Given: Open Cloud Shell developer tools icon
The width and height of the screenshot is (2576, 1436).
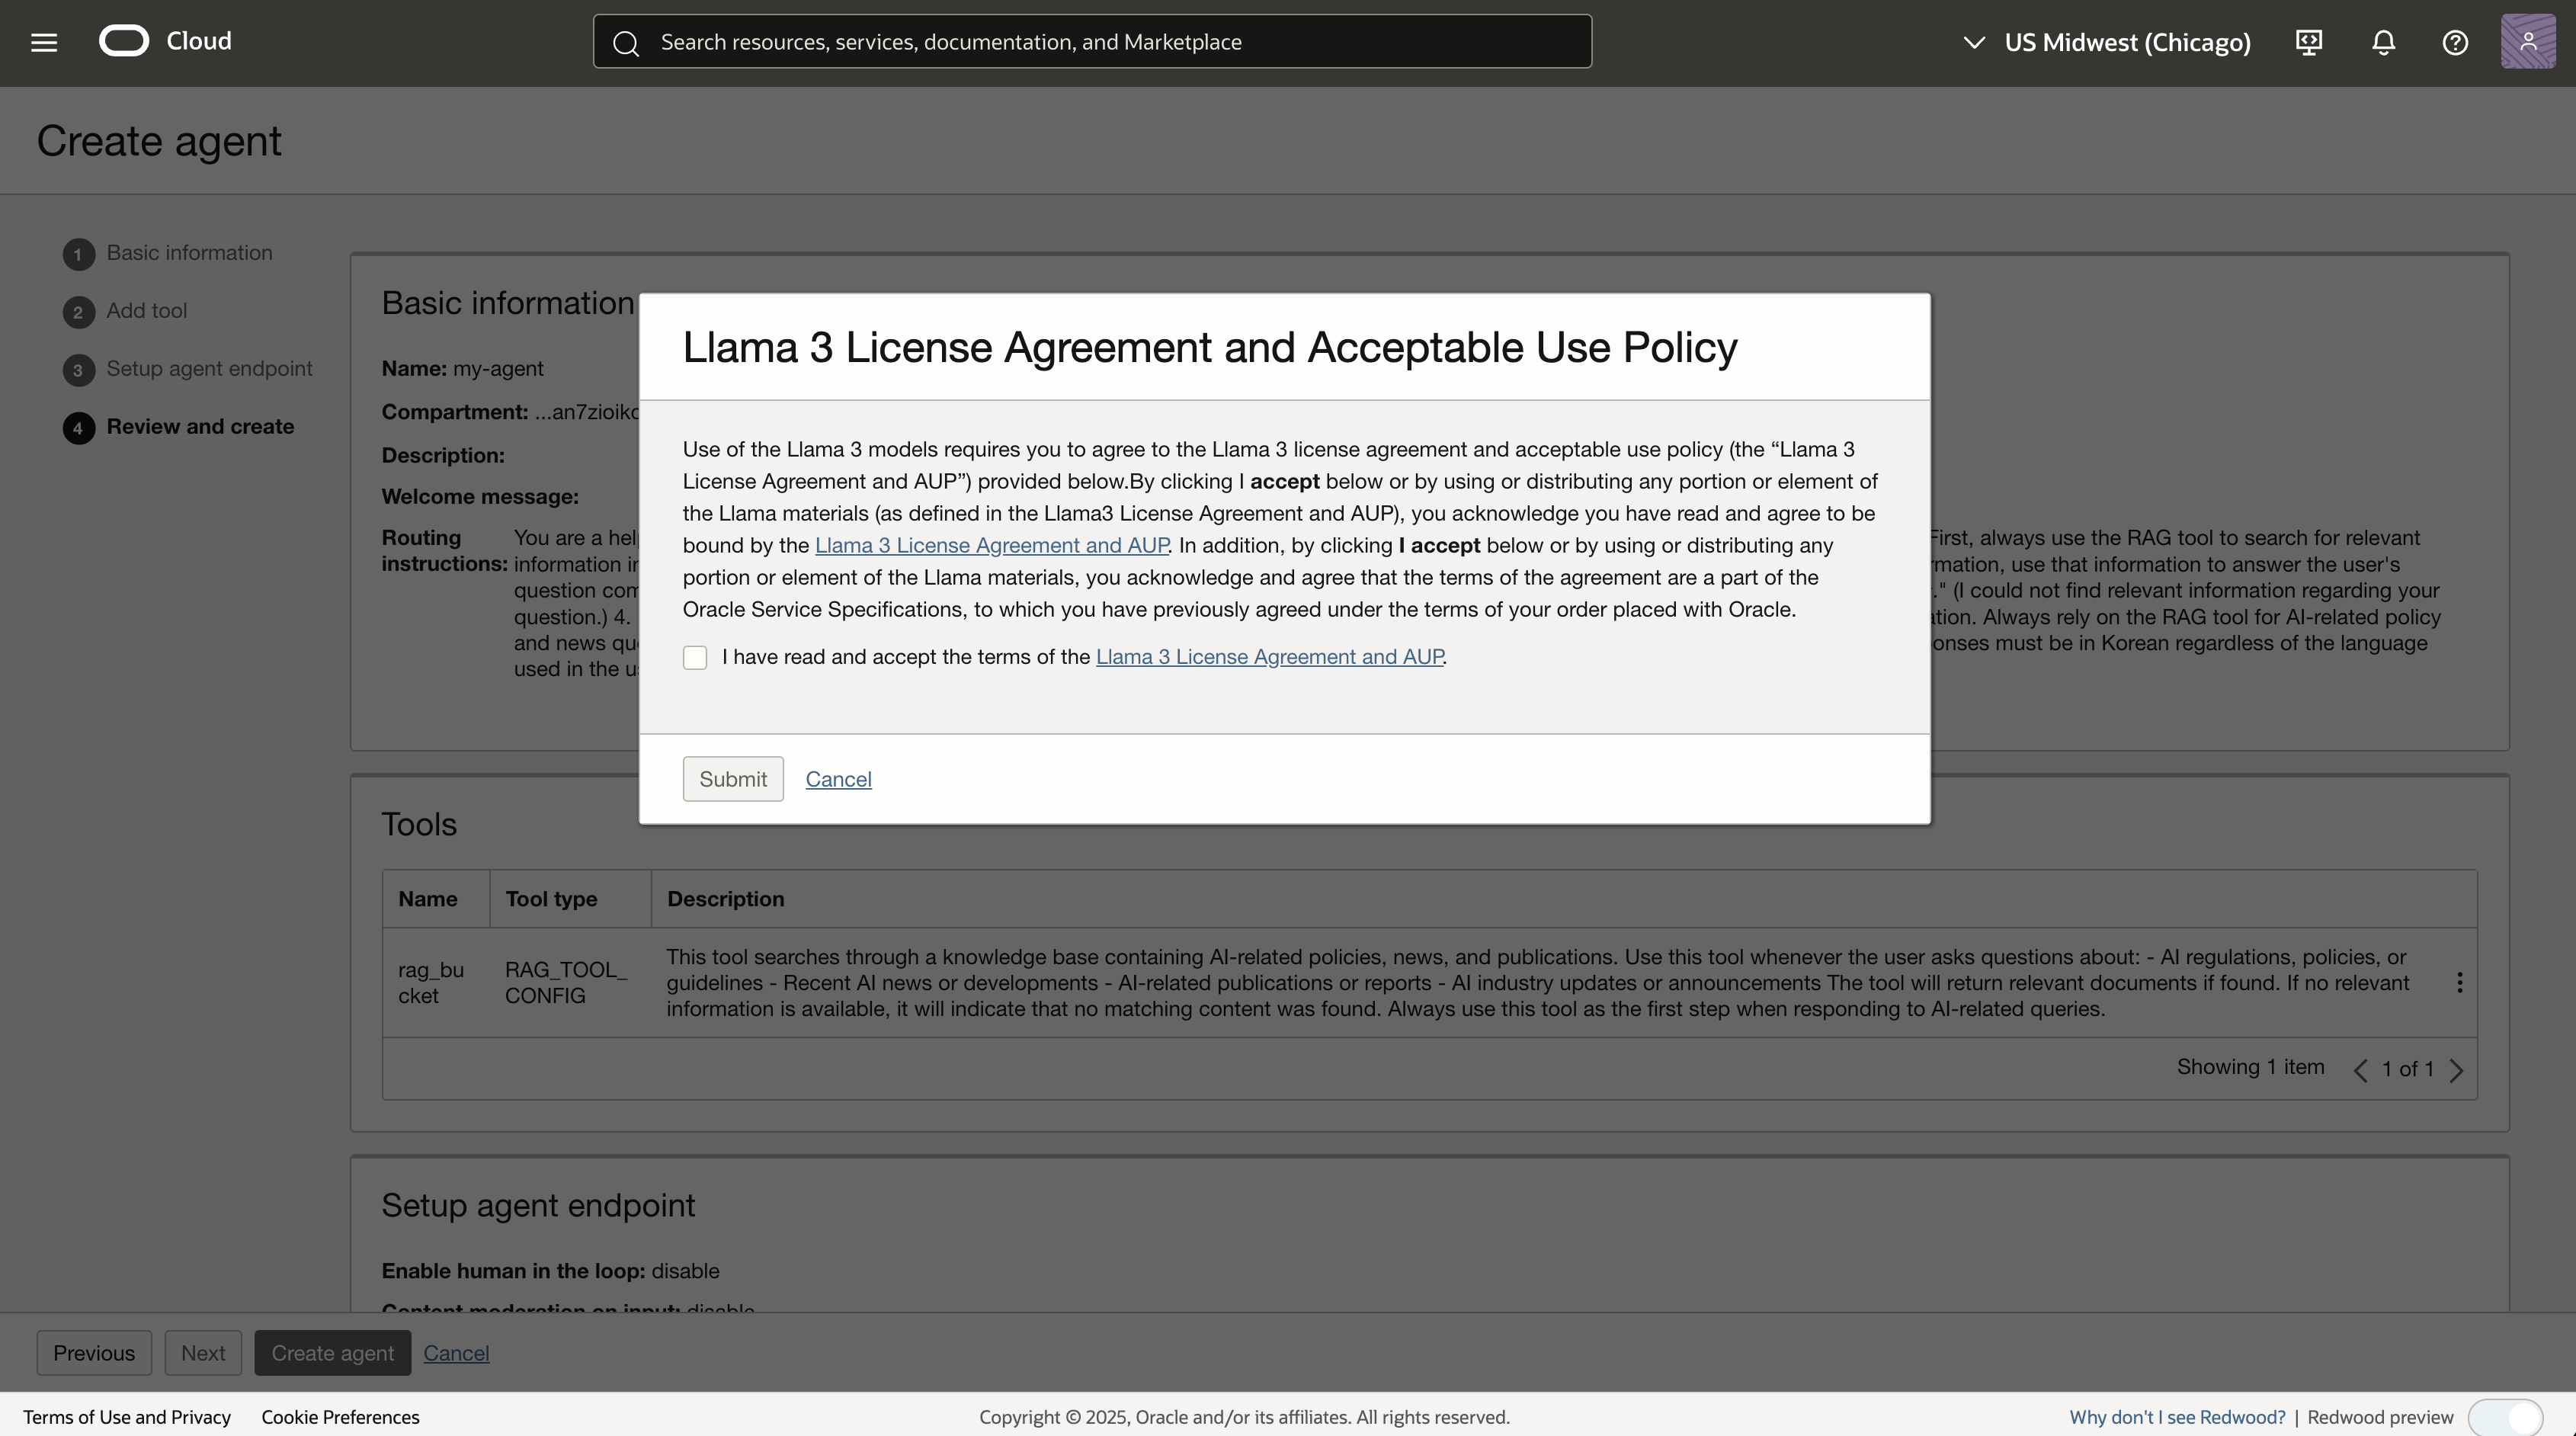Looking at the screenshot, I should 2309,42.
